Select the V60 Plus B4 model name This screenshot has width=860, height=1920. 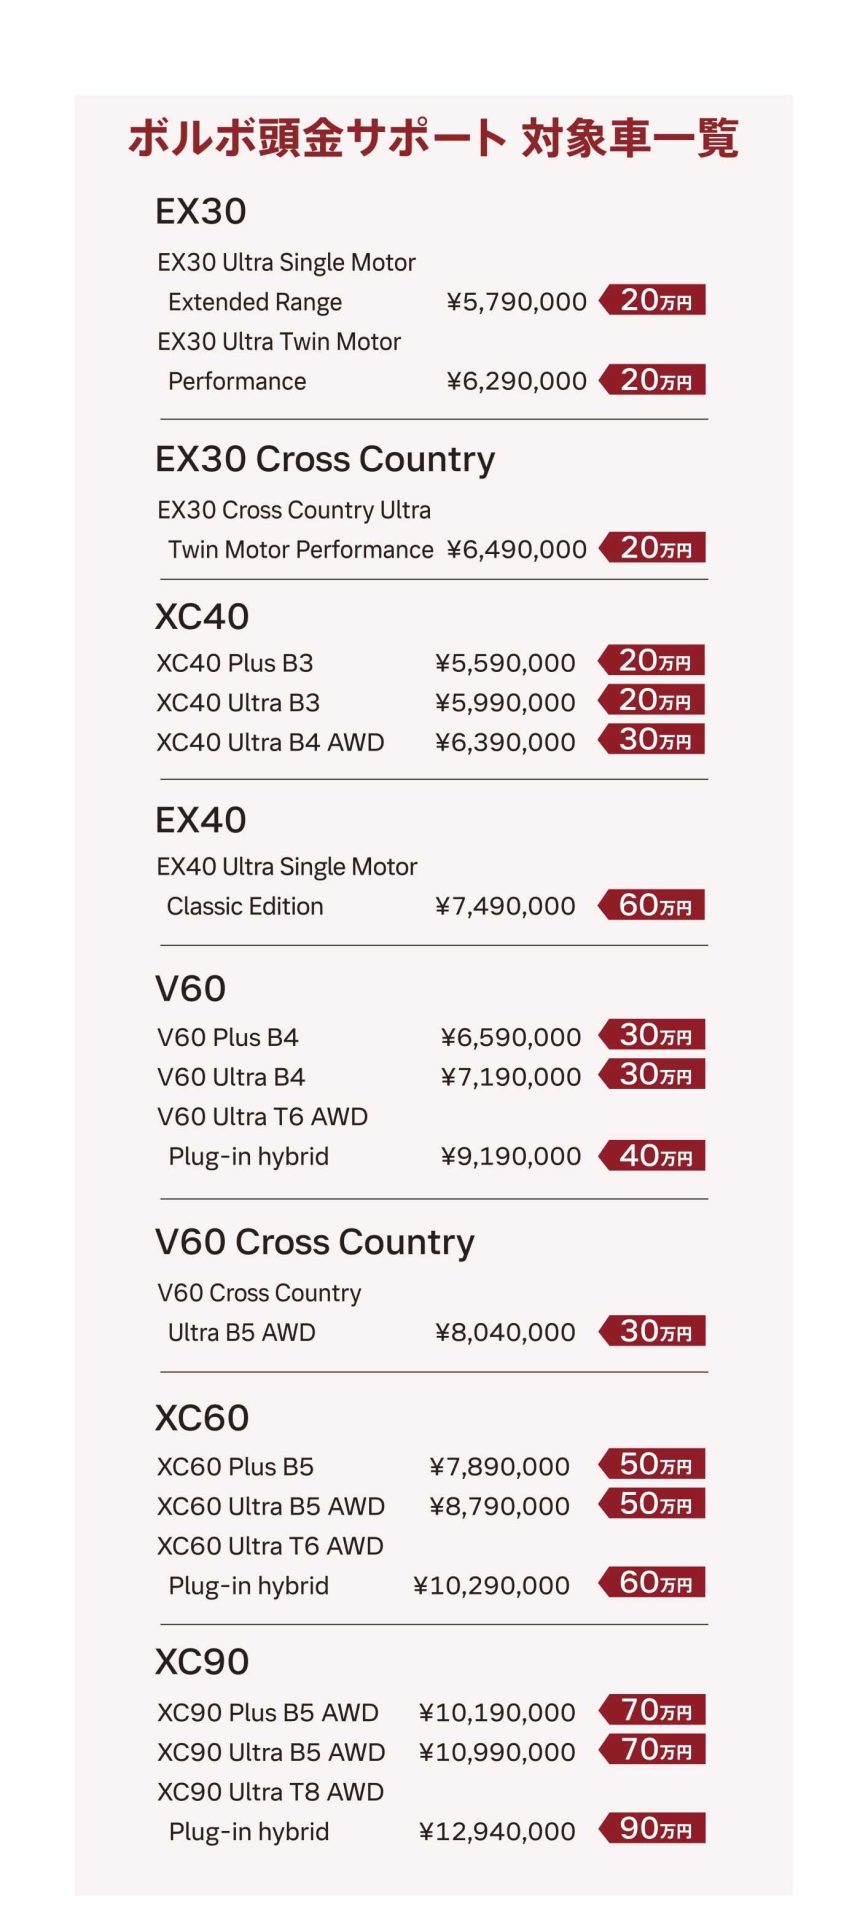(x=228, y=1037)
